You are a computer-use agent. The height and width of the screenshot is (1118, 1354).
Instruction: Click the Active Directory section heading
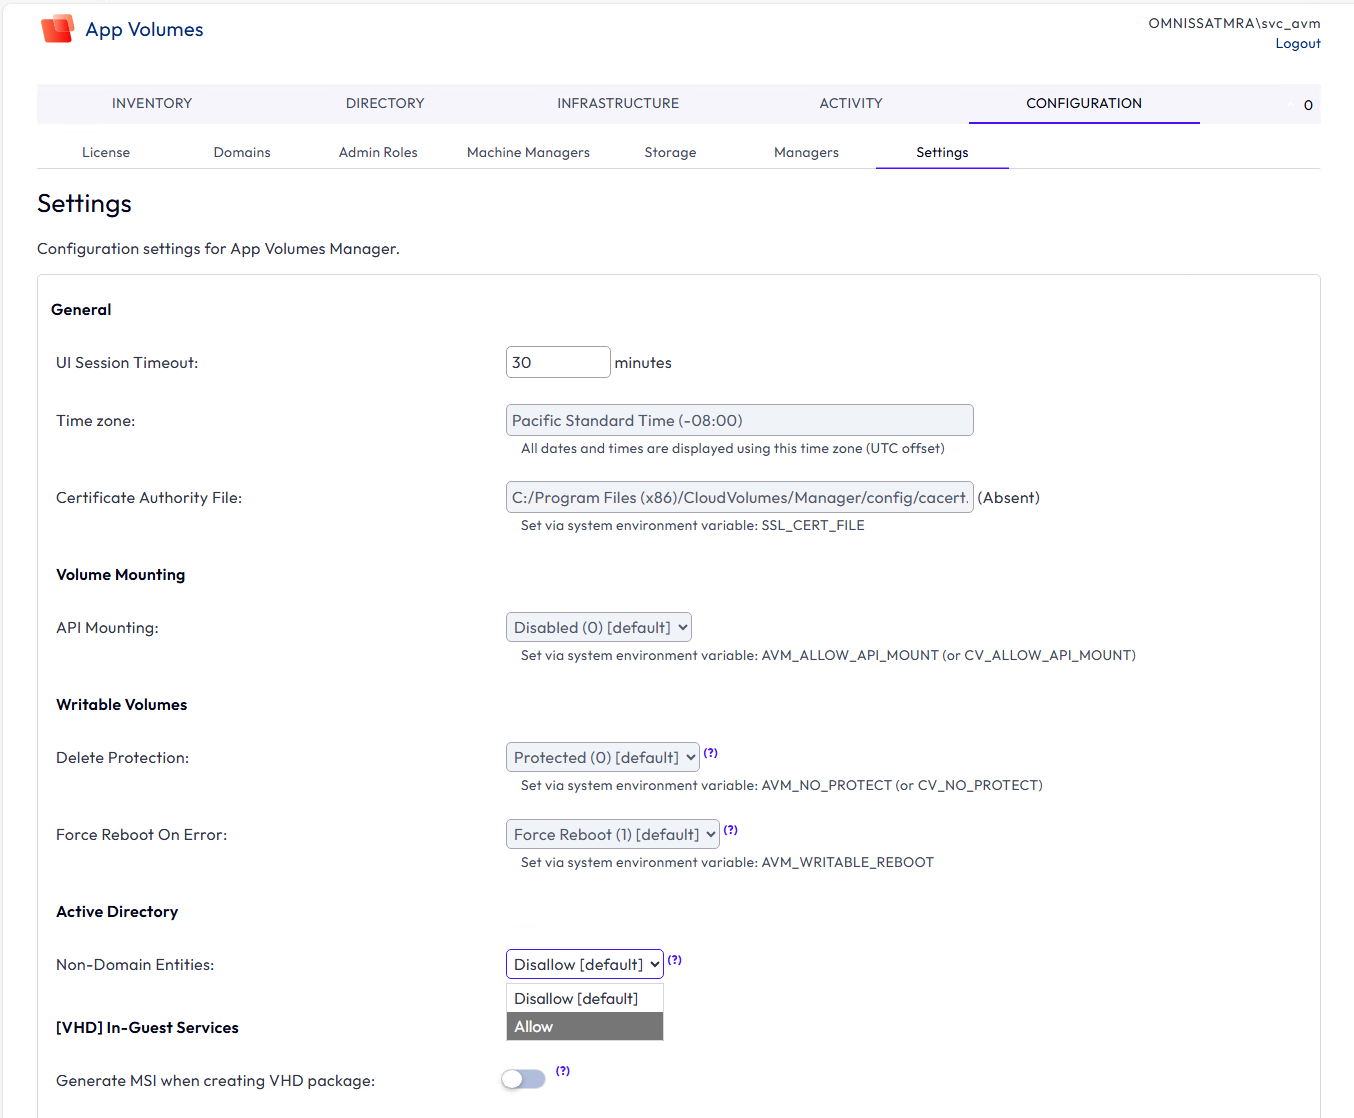[117, 912]
